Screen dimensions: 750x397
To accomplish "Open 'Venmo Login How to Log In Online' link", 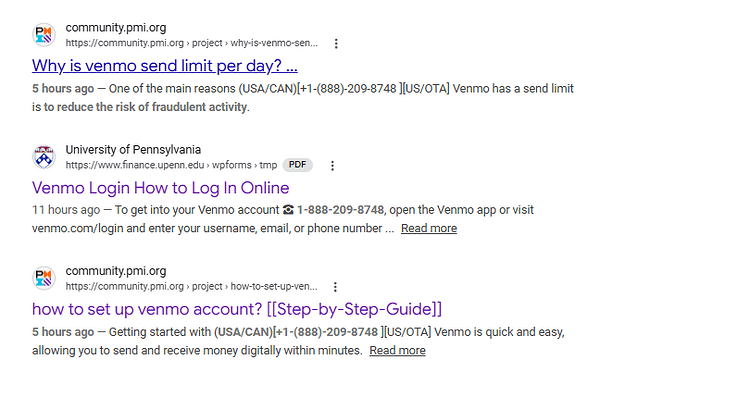I will (160, 187).
